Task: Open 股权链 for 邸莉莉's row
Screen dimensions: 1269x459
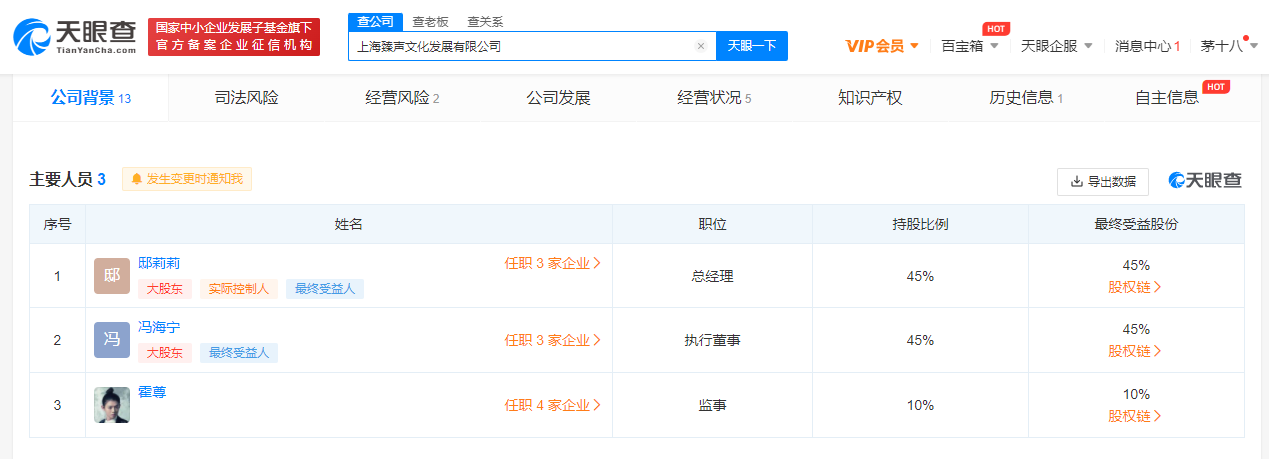Action: [1135, 287]
